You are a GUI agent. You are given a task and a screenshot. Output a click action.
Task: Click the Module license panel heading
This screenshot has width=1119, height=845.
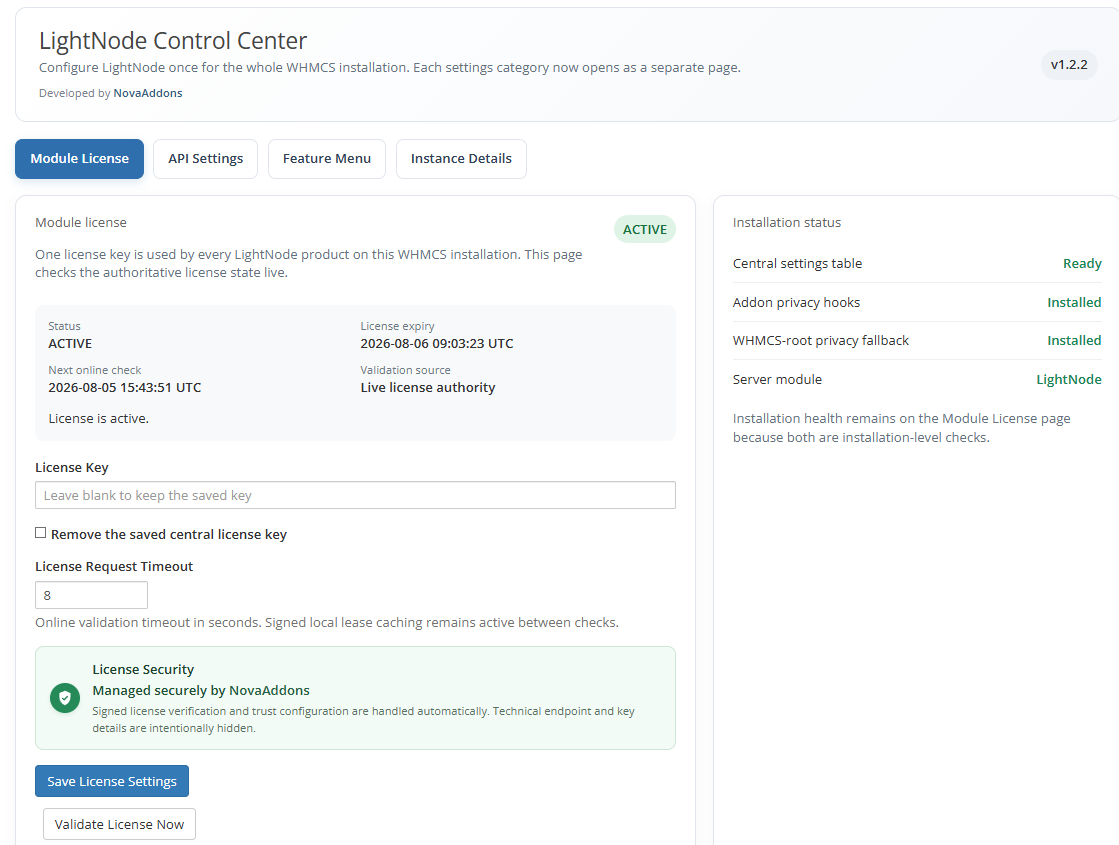[x=81, y=223]
